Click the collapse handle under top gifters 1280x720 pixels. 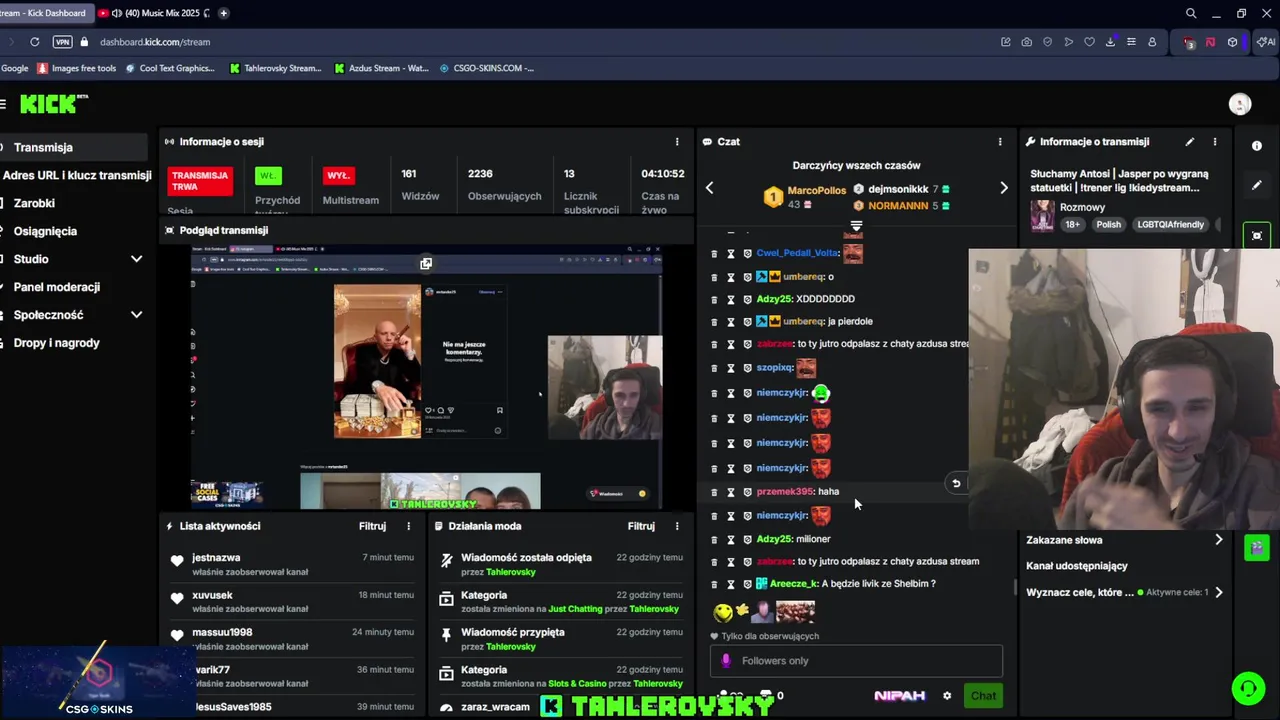tap(856, 227)
